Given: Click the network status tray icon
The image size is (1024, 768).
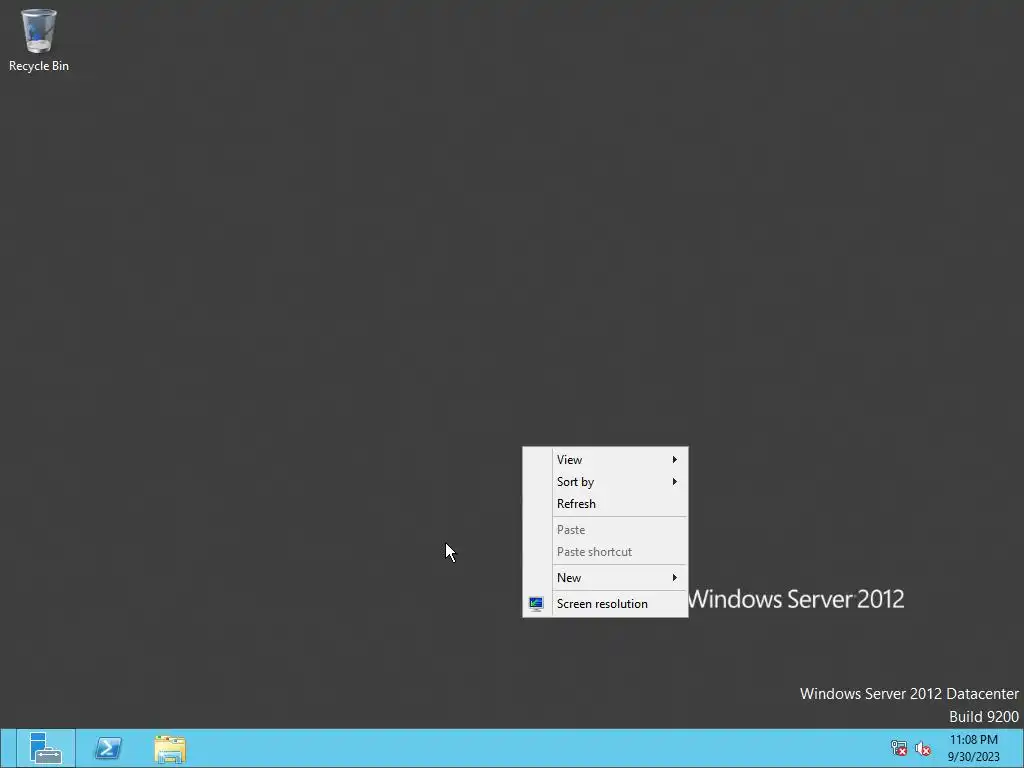Looking at the screenshot, I should 899,748.
